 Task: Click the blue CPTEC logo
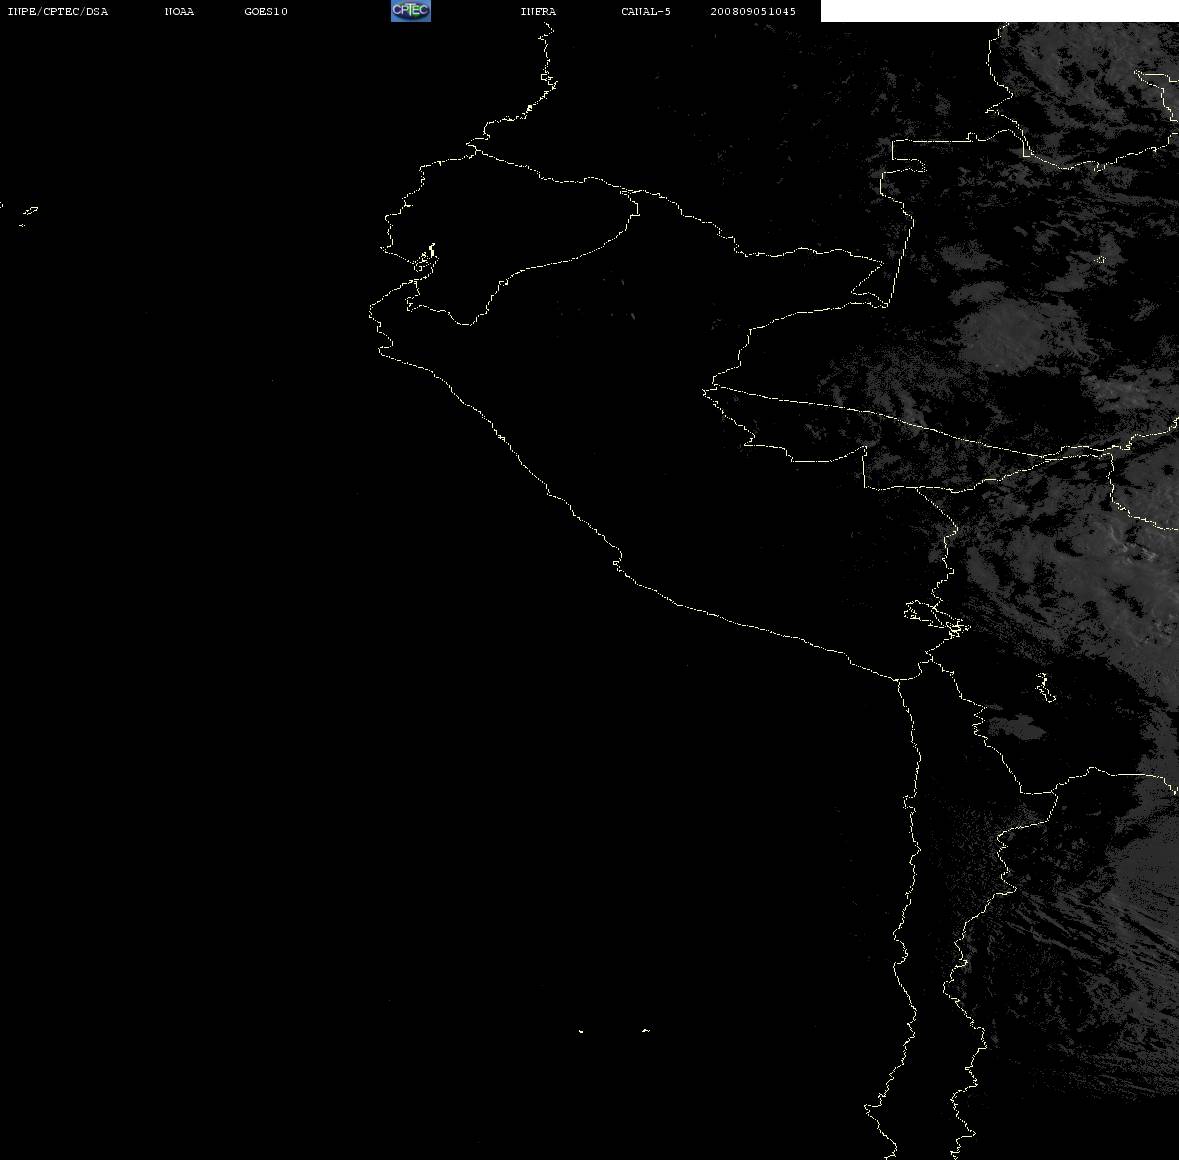(x=411, y=11)
